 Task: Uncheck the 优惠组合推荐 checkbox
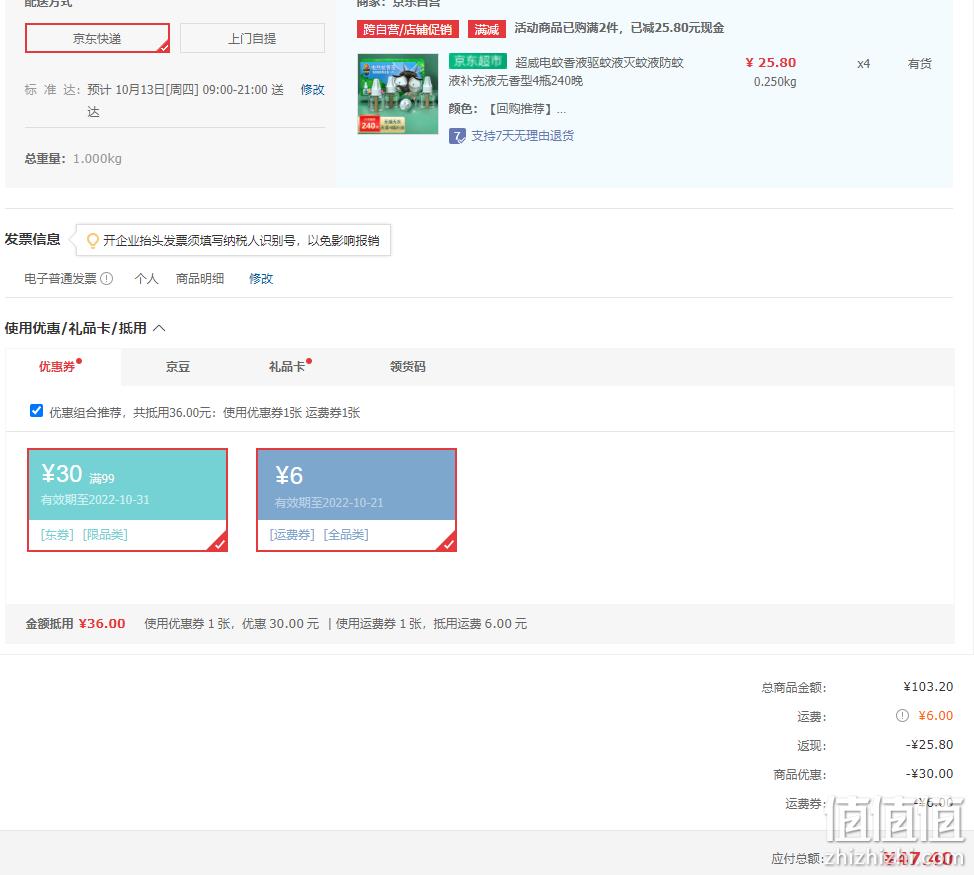tap(37, 411)
